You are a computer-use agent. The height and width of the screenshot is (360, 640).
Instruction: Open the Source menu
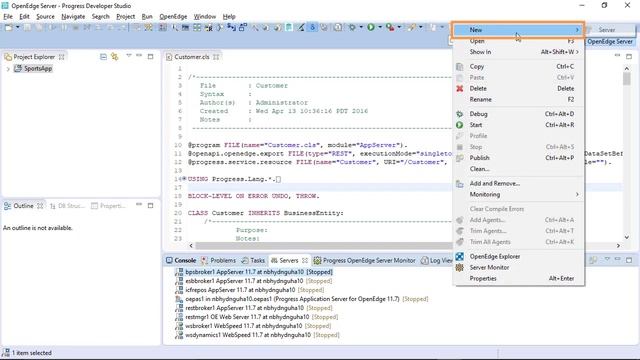(x=45, y=17)
